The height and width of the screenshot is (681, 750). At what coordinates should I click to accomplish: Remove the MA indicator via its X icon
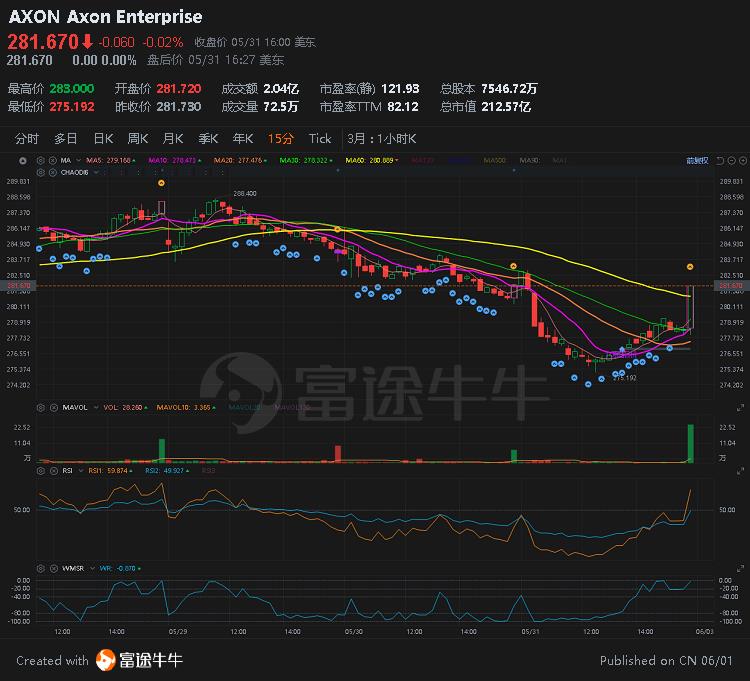(x=53, y=161)
